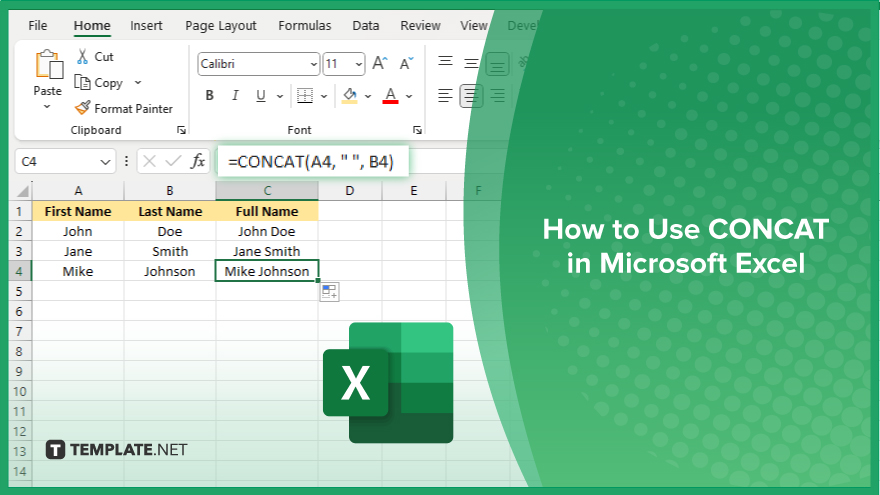Align text to top

(x=445, y=61)
